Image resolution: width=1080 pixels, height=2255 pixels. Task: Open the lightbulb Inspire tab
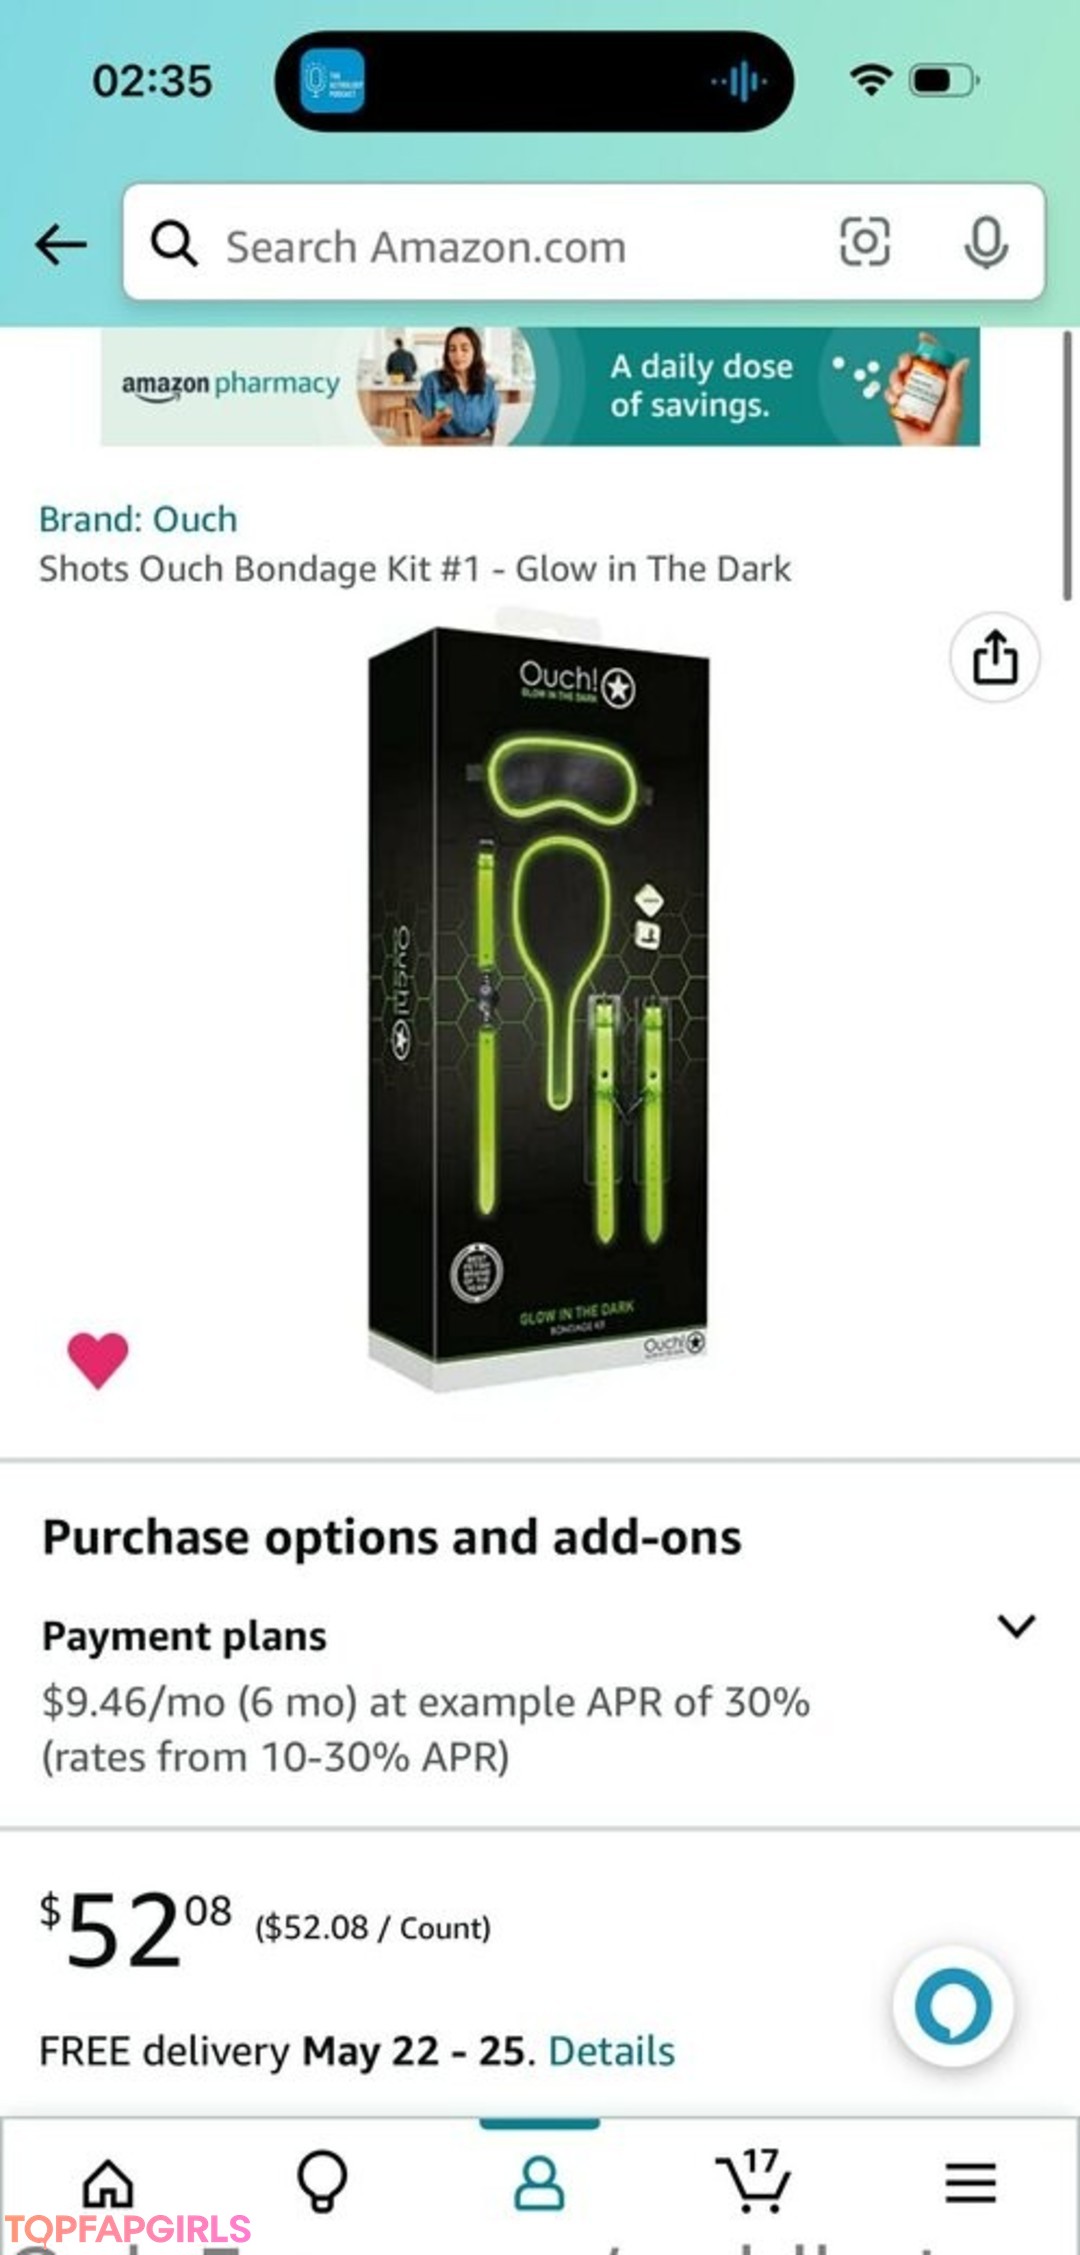coord(322,2180)
